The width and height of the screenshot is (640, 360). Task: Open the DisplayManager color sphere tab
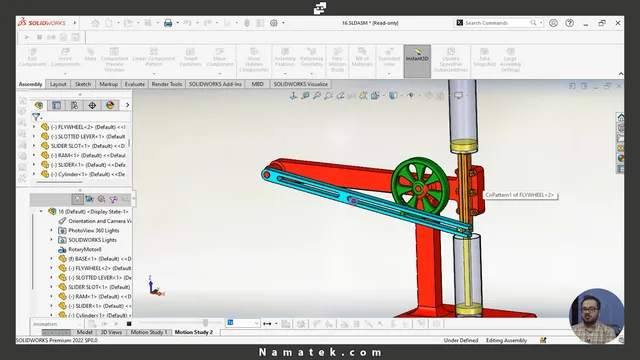point(110,105)
